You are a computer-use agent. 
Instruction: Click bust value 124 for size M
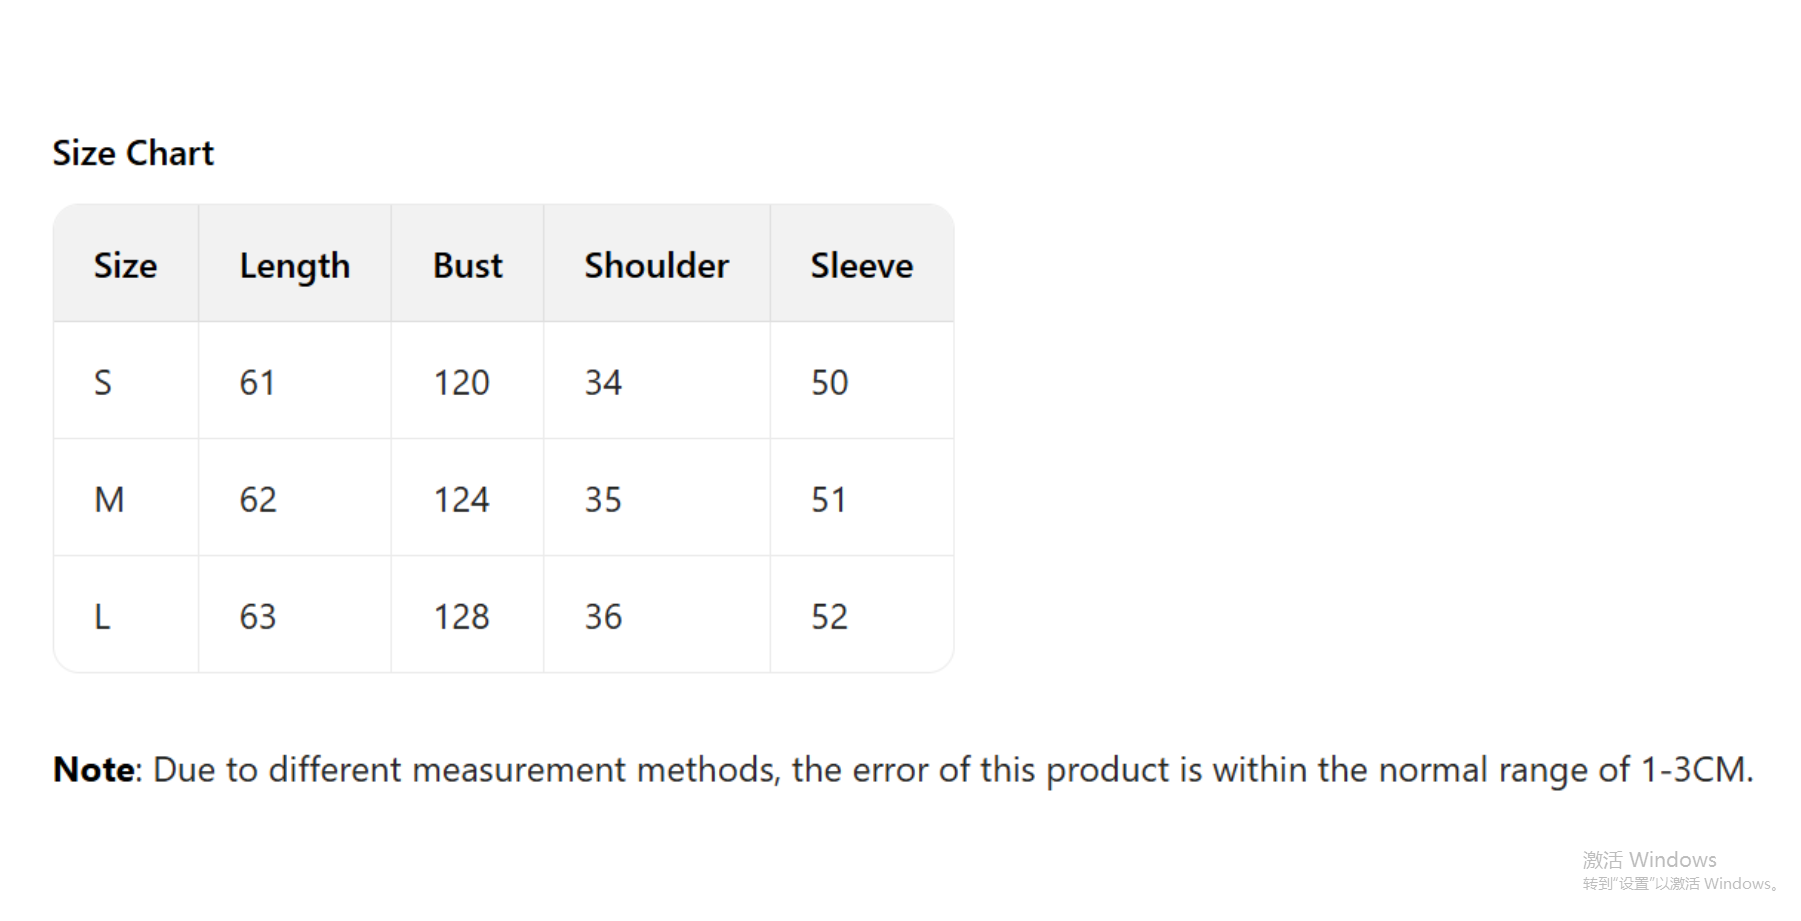[x=461, y=499]
